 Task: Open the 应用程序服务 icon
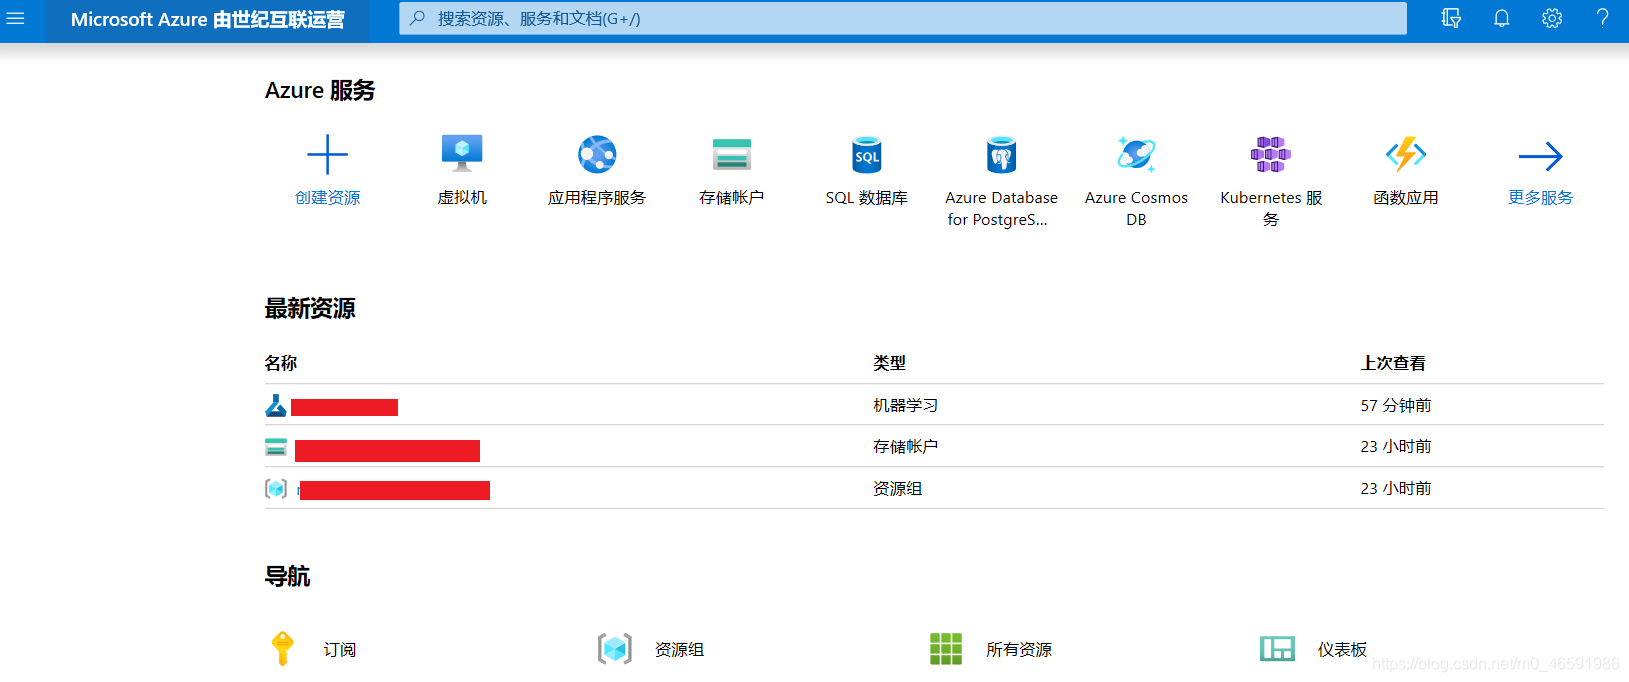(x=597, y=154)
